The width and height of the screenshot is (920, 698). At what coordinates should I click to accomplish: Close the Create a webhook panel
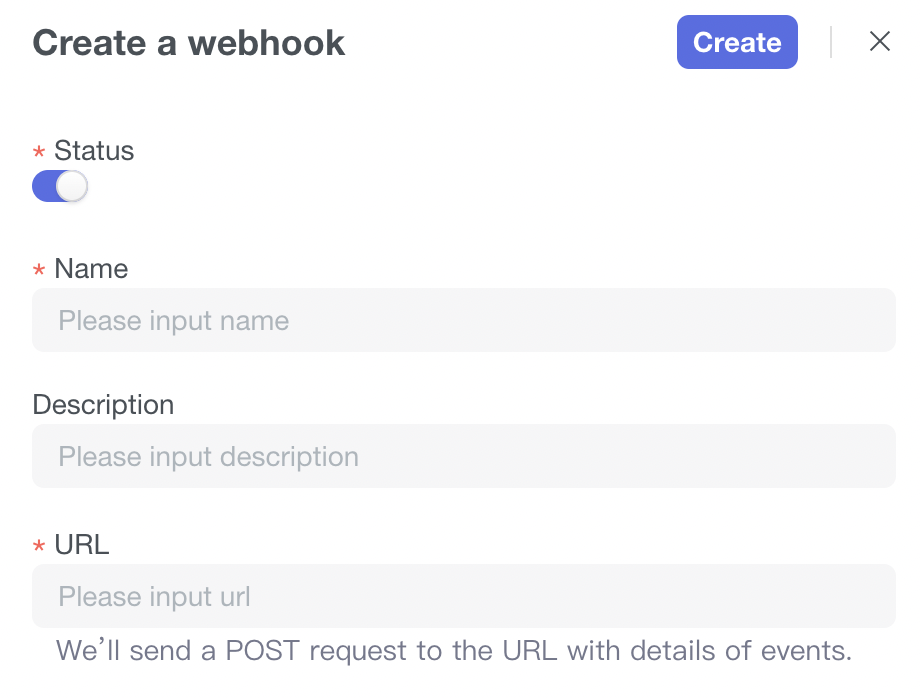(x=879, y=41)
